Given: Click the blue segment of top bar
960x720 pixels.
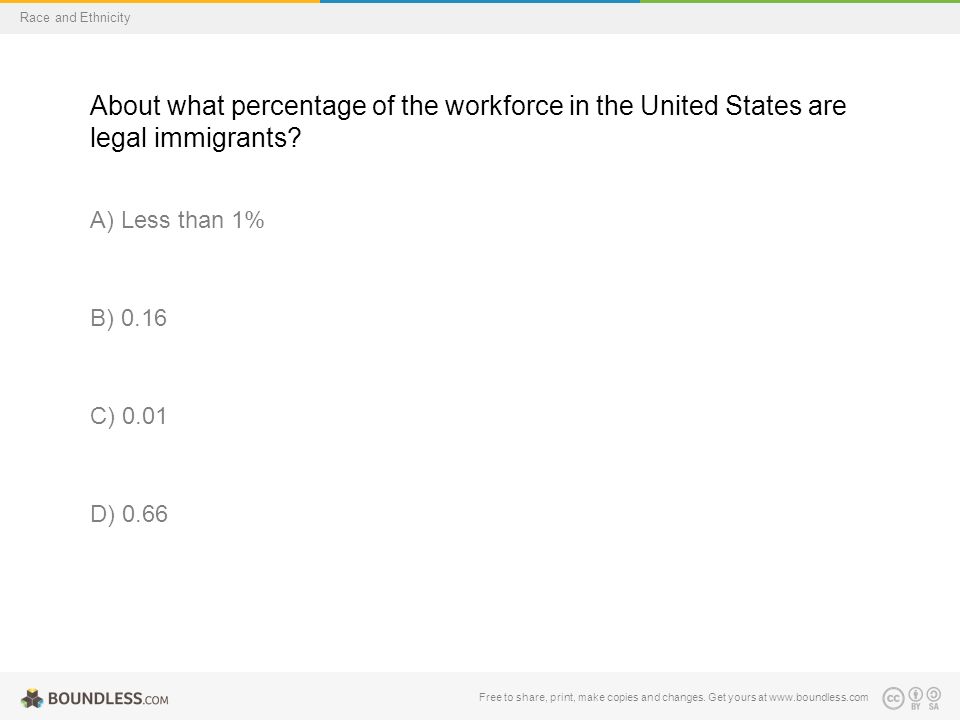Looking at the screenshot, I should point(480,1).
